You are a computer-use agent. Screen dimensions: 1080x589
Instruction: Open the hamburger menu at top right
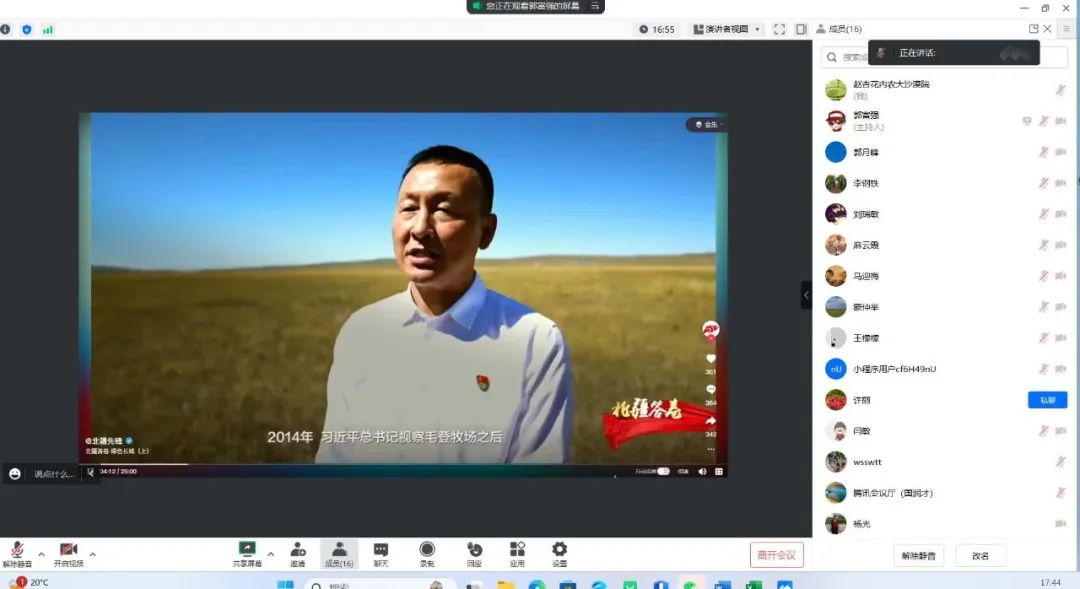[x=1067, y=29]
